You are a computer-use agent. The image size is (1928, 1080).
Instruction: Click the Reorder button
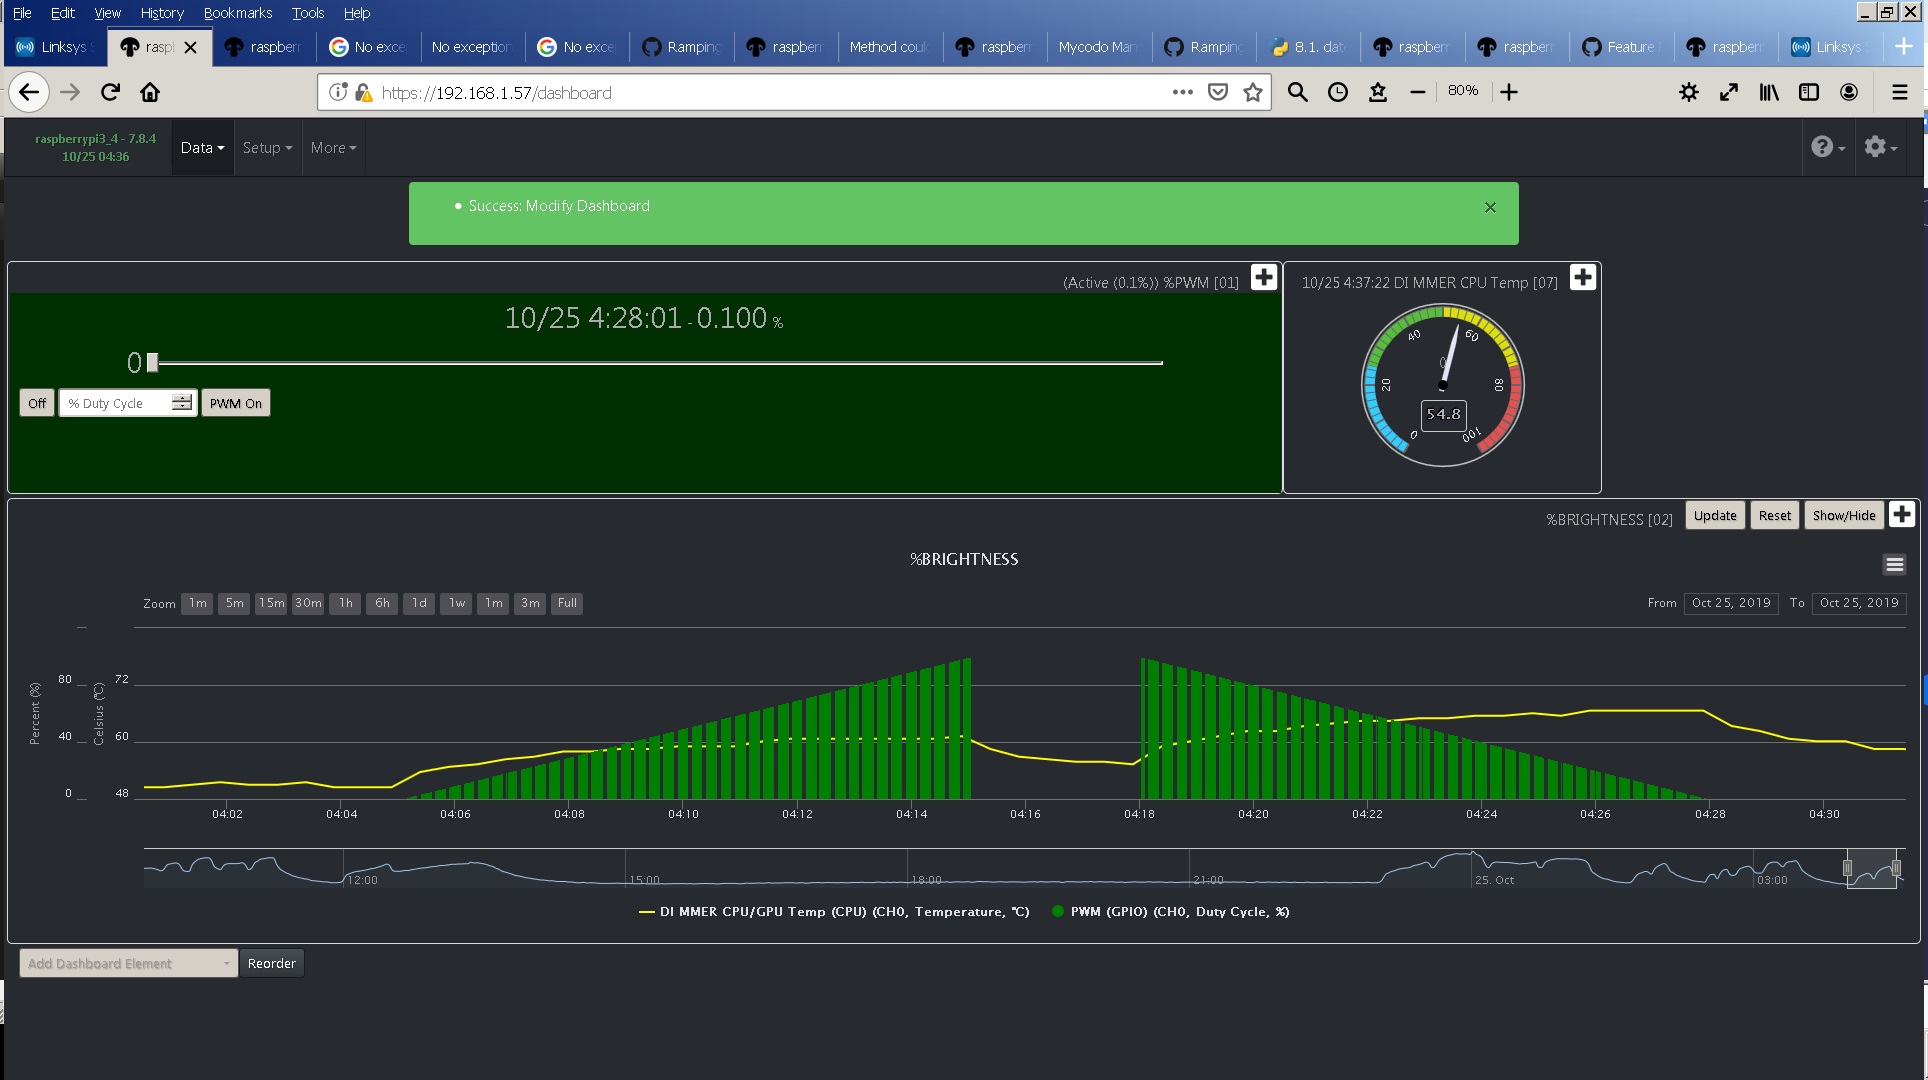[x=271, y=963]
